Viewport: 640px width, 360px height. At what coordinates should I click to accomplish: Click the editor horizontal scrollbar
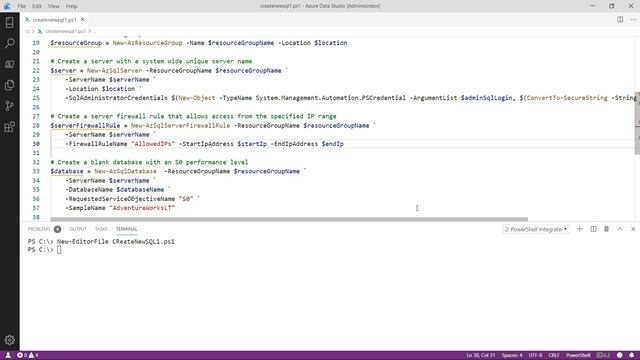289,219
